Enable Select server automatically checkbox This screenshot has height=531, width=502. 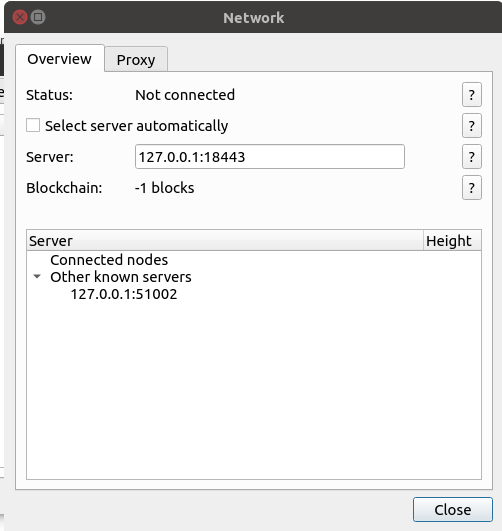(33, 125)
